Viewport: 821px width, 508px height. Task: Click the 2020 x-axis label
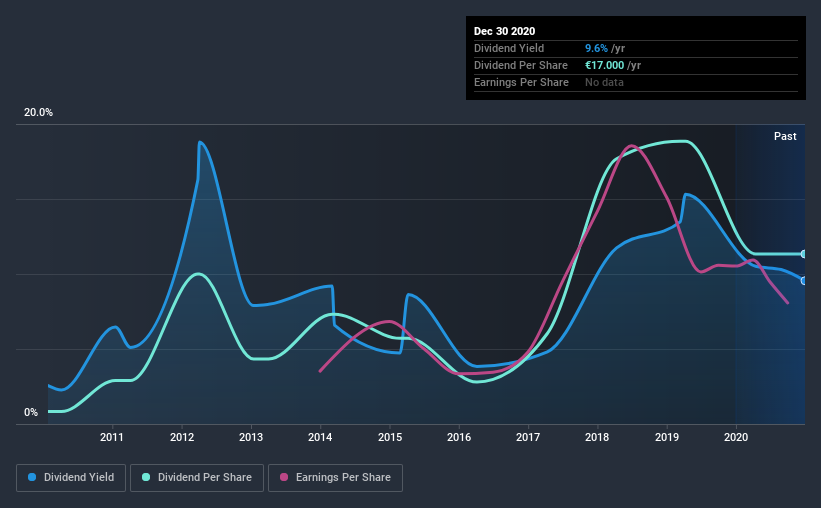coord(736,437)
